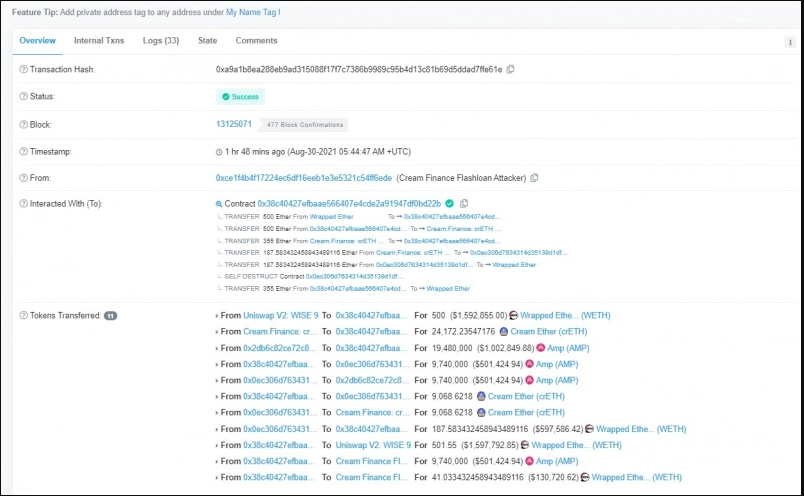Open the Transaction Hash help icon

coord(24,69)
